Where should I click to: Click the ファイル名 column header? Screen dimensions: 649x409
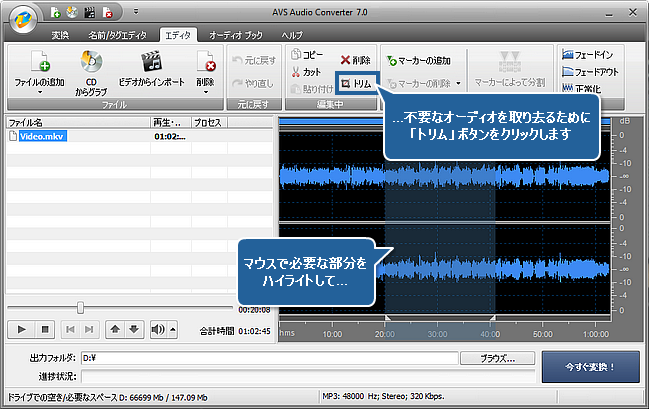point(79,123)
